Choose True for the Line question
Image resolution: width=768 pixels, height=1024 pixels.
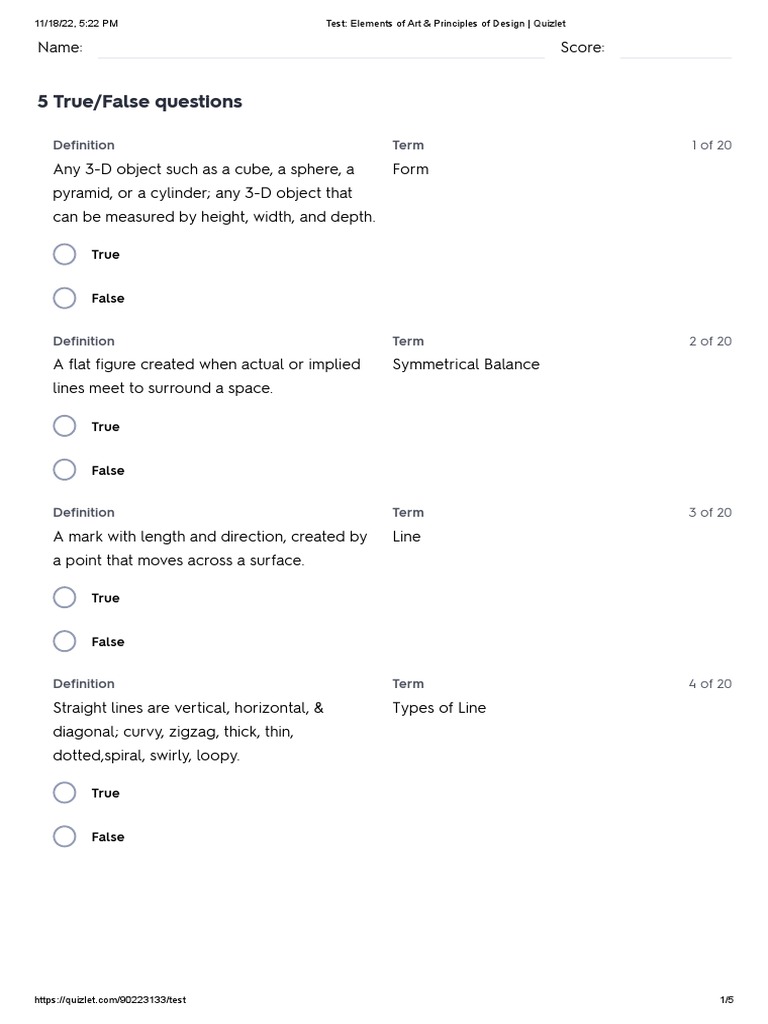(65, 598)
